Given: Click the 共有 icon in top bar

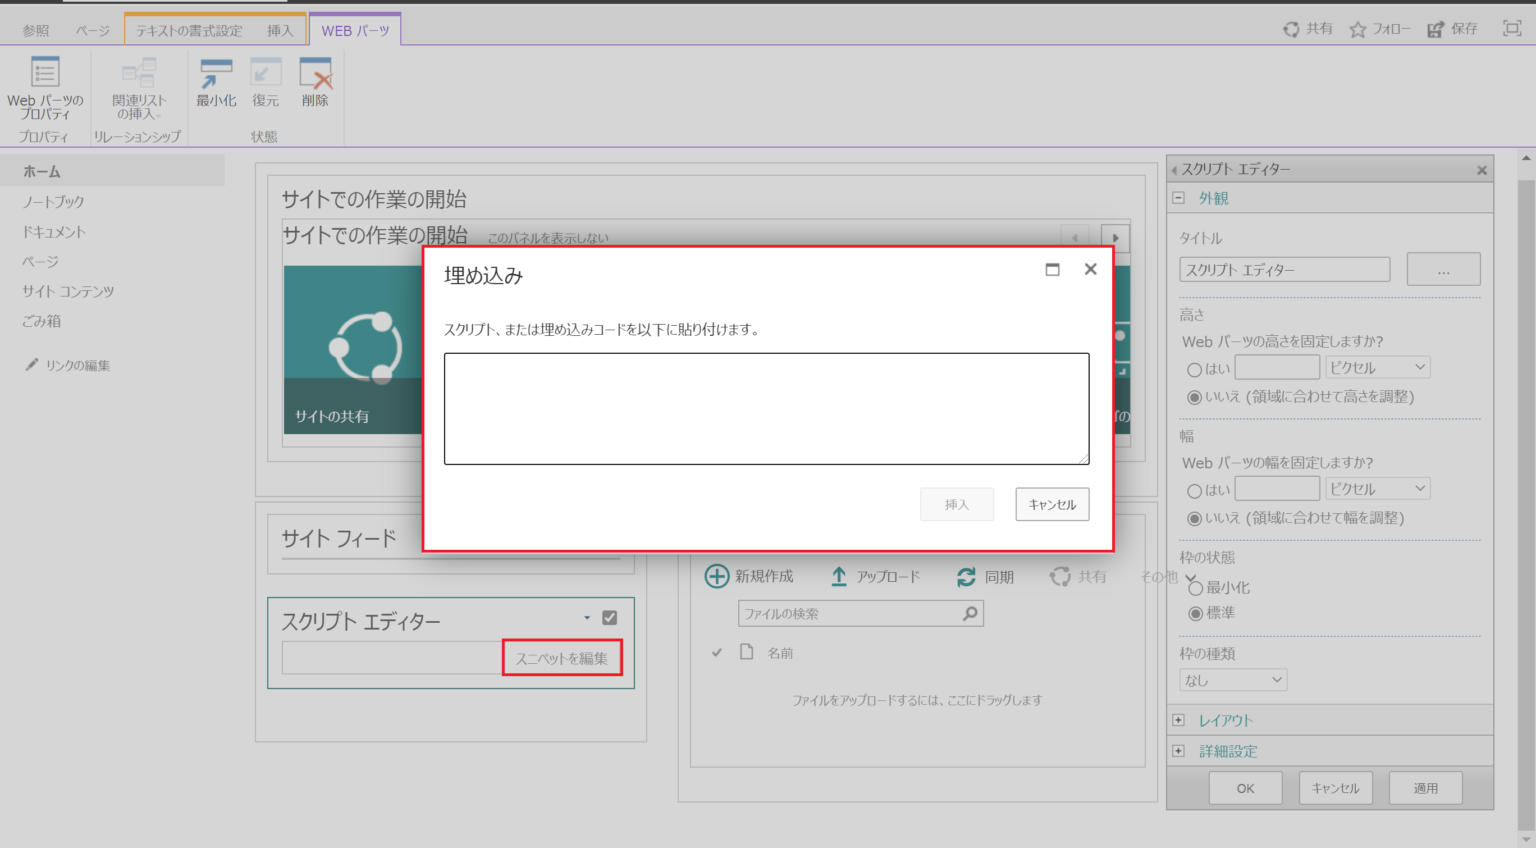Looking at the screenshot, I should 1291,30.
